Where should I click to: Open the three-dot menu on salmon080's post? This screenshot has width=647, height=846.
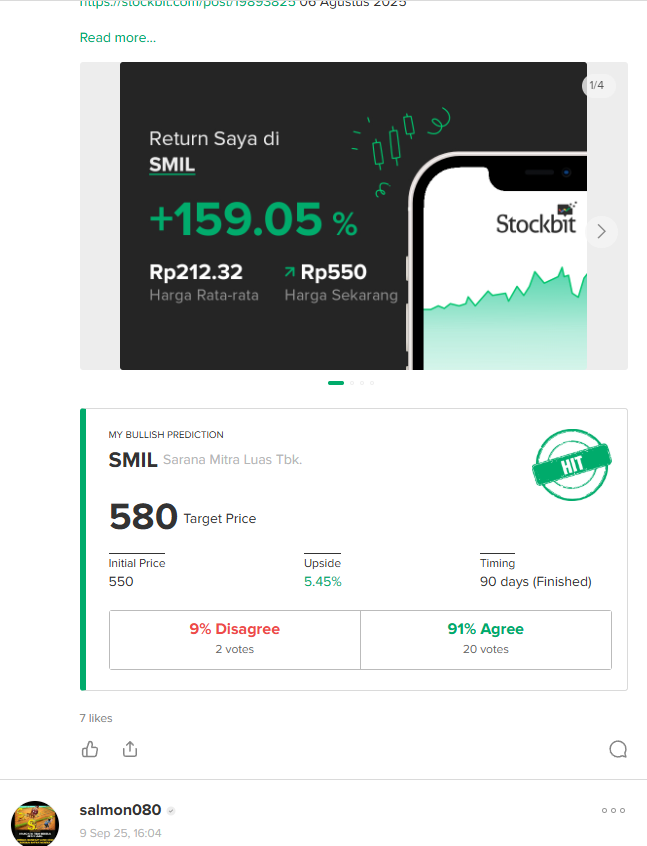pos(613,810)
